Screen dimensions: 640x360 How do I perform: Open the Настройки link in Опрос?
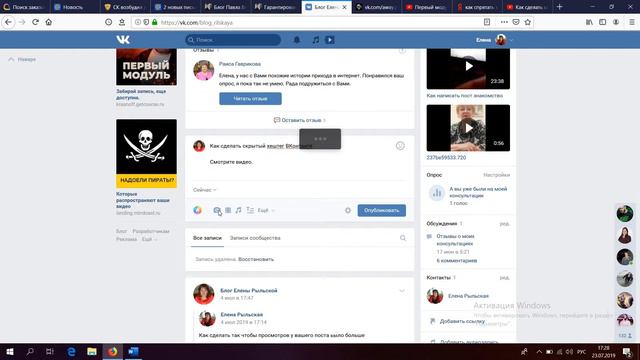coord(496,175)
